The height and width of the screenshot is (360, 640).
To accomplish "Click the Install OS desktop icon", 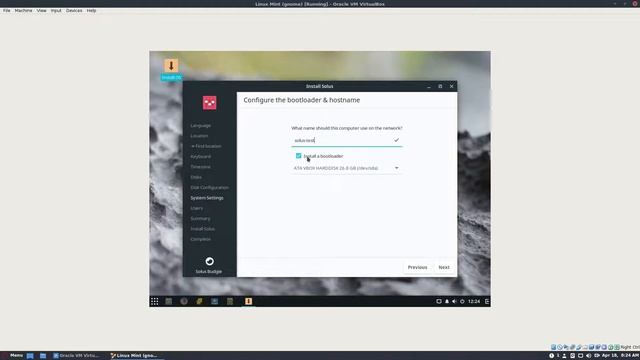I will click(171, 69).
